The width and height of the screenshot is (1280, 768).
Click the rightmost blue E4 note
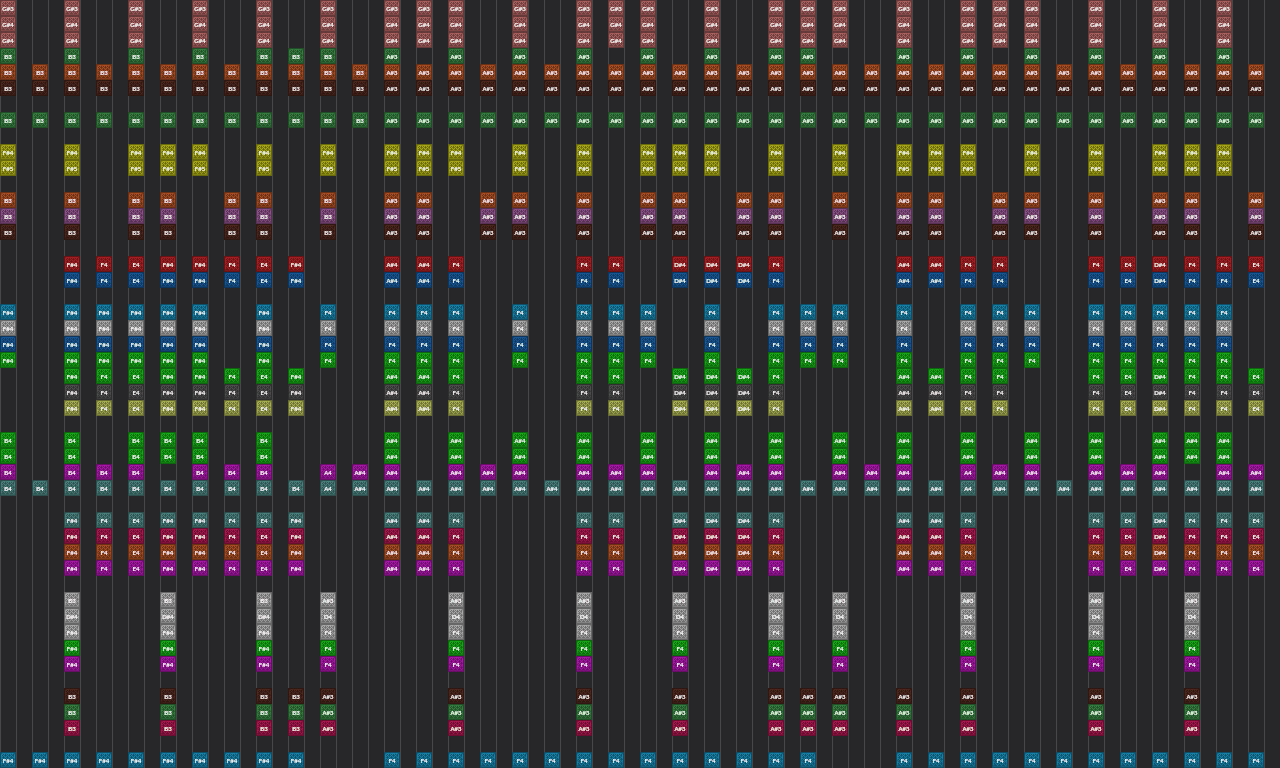[x=1256, y=280]
